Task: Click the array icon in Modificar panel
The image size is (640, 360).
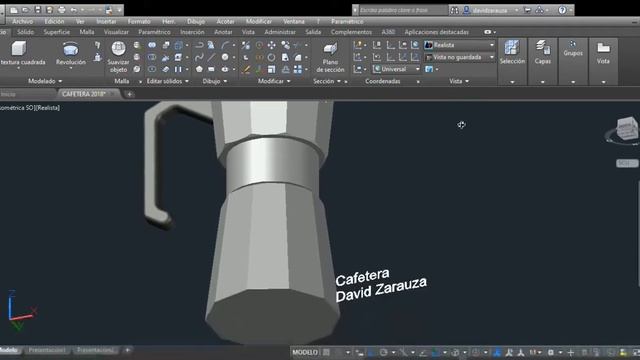Action: coord(298,69)
